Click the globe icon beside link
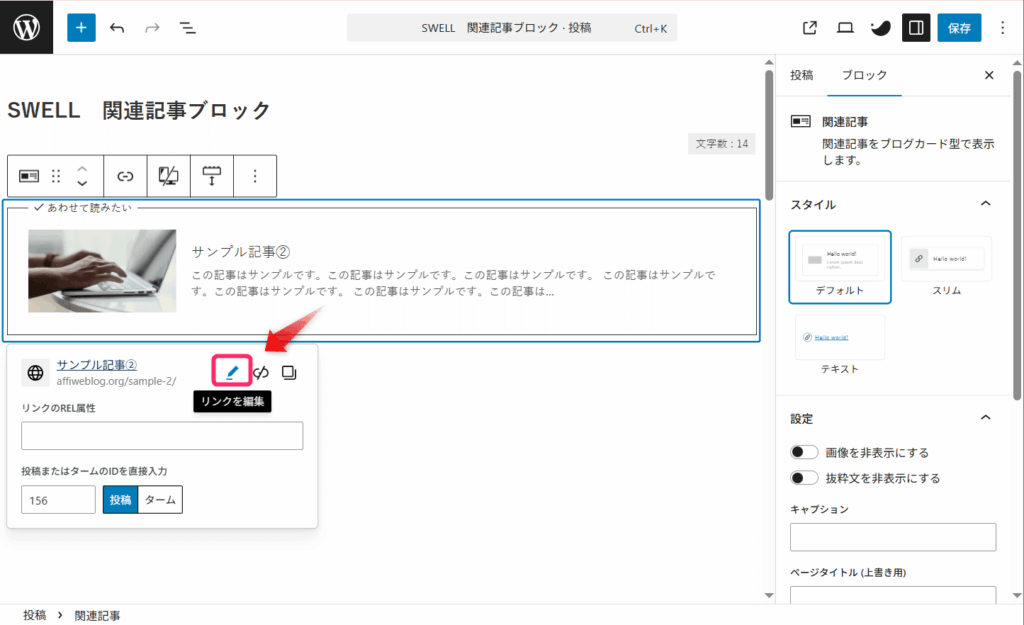 point(35,372)
